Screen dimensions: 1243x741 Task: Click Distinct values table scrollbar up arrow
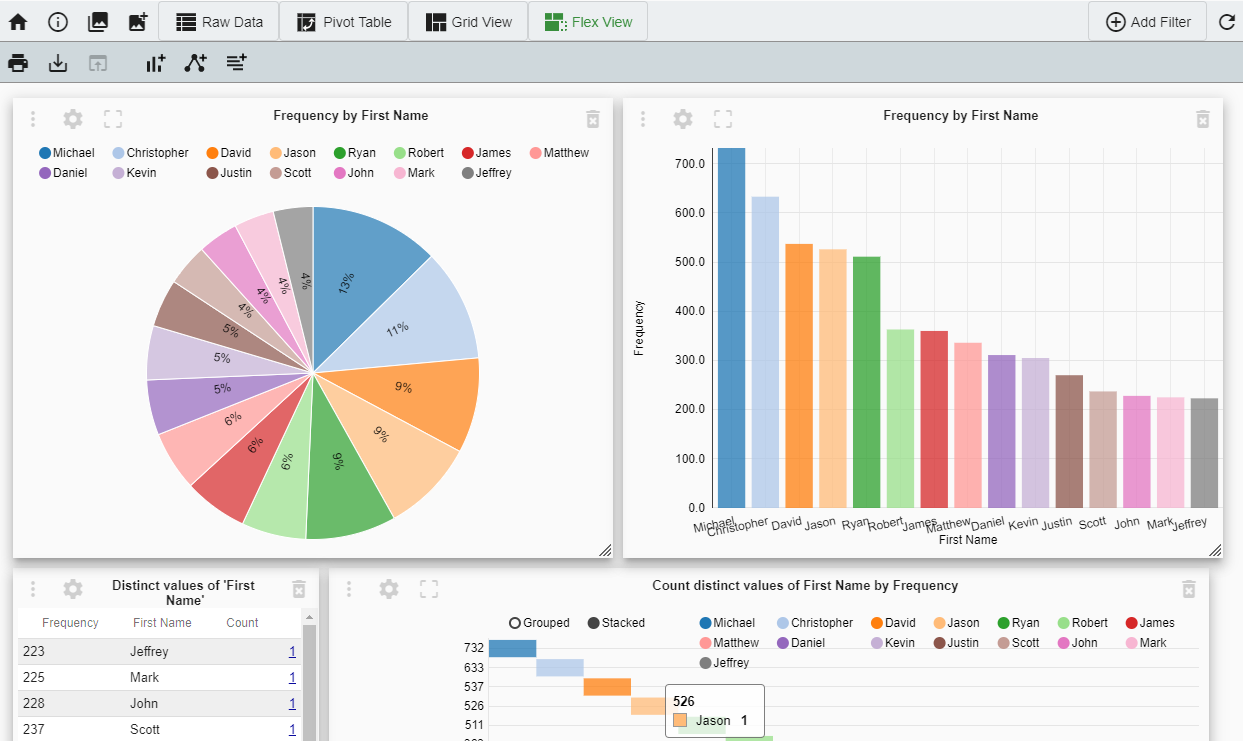(310, 618)
